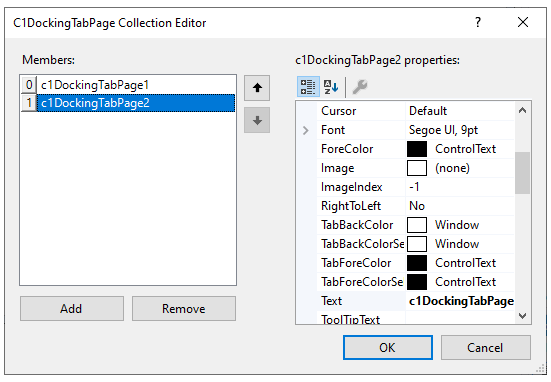
Task: Switch property grid to Categorized view
Action: pos(308,87)
